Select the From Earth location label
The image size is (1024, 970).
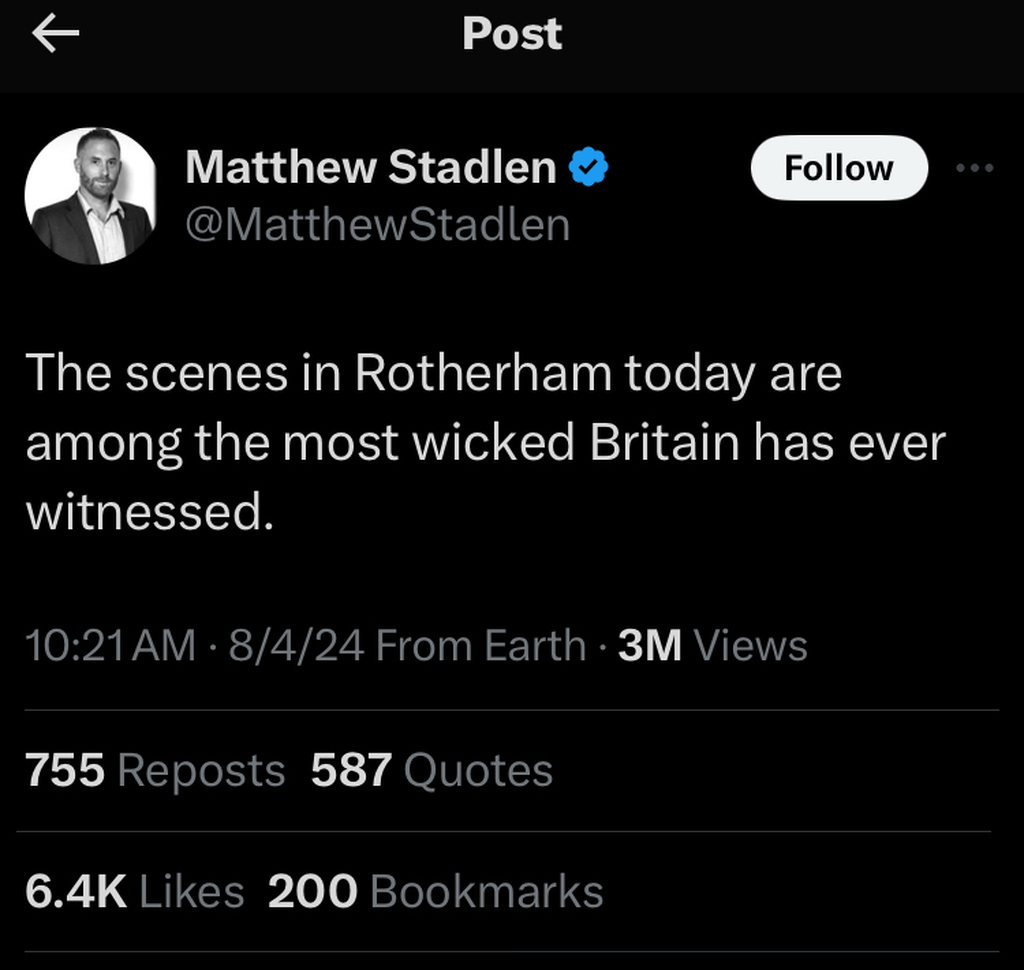(x=481, y=646)
